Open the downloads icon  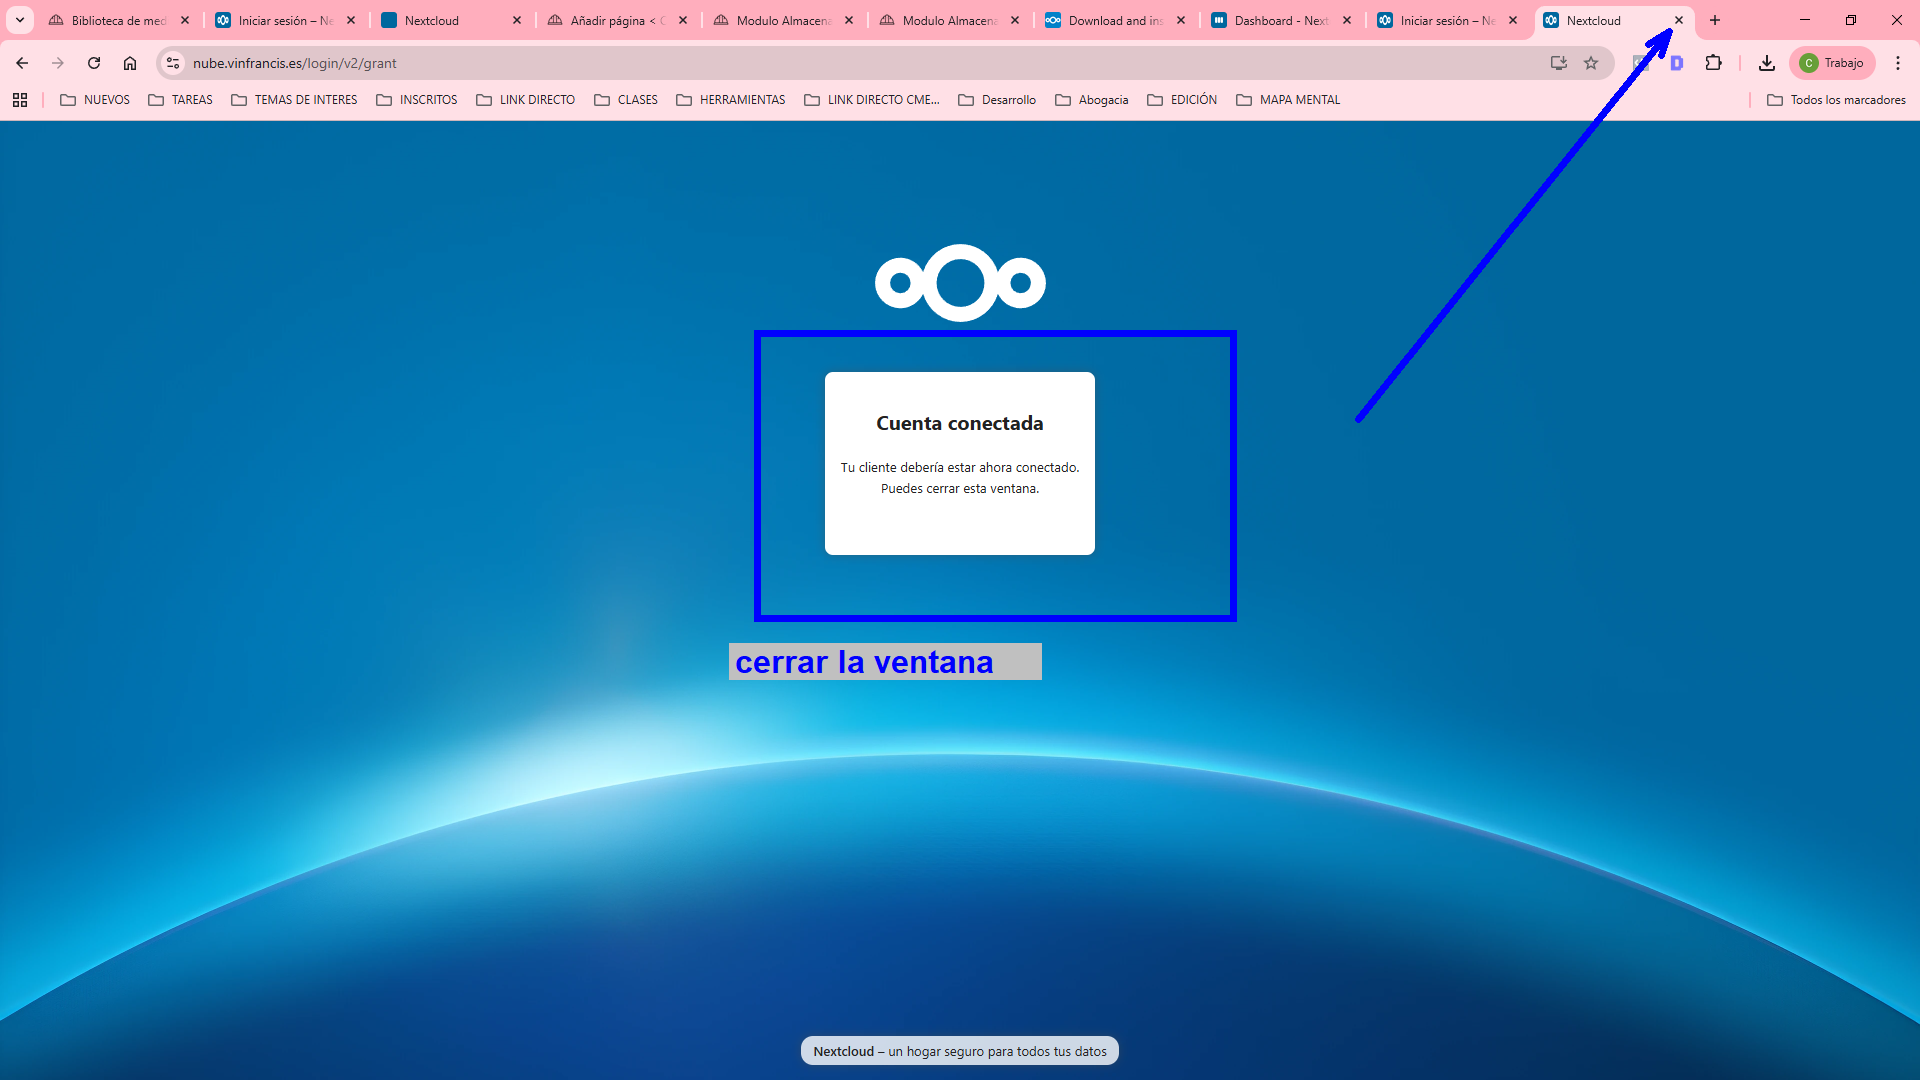(x=1767, y=63)
